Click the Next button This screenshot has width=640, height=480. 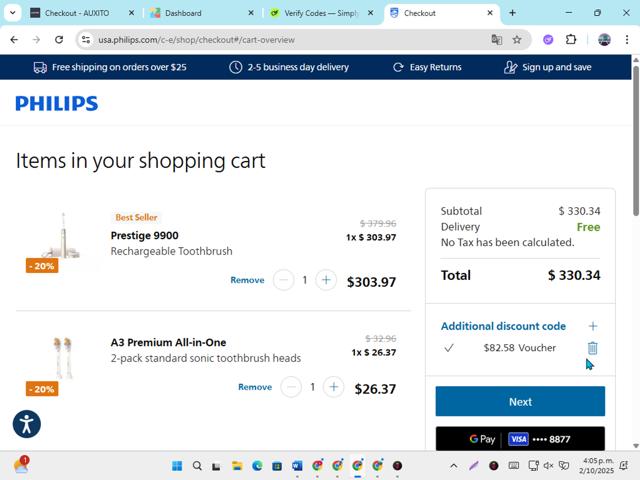pyautogui.click(x=520, y=401)
